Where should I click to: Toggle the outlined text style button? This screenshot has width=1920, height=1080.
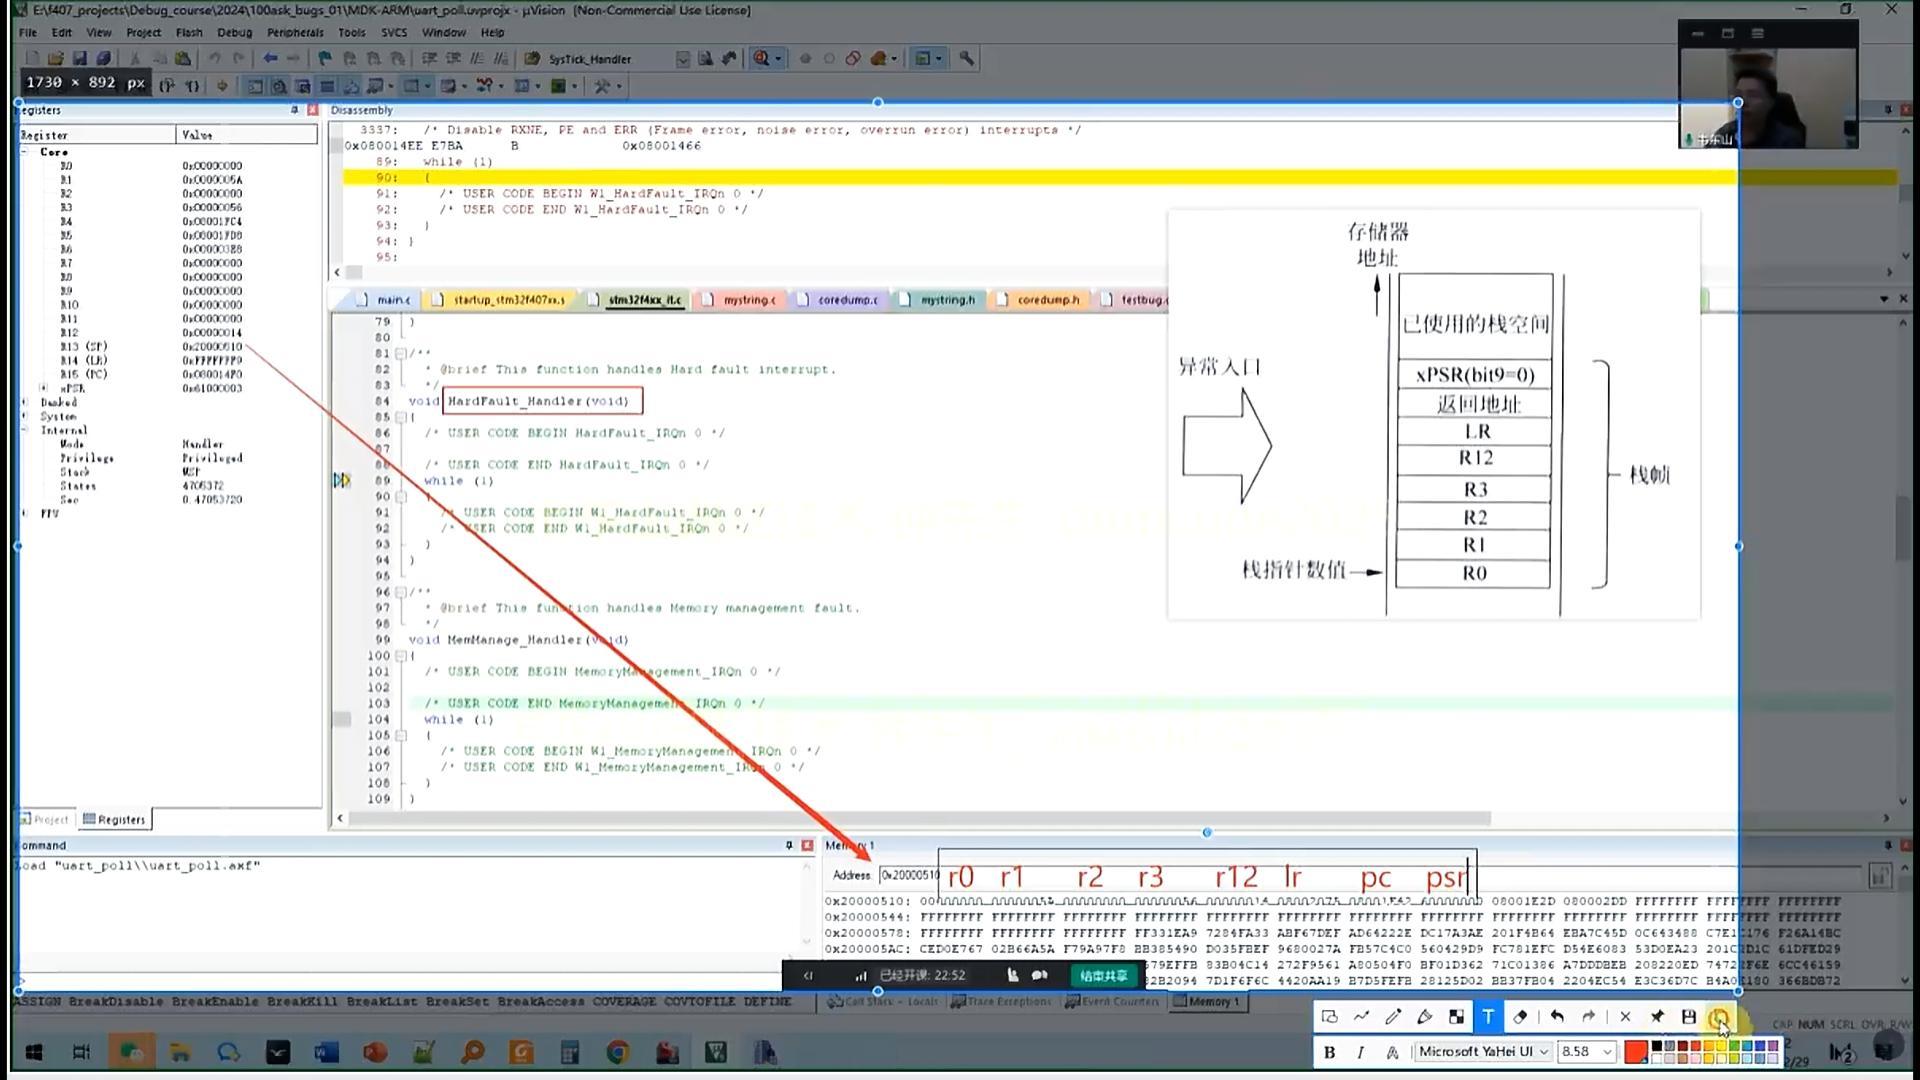point(1392,1052)
